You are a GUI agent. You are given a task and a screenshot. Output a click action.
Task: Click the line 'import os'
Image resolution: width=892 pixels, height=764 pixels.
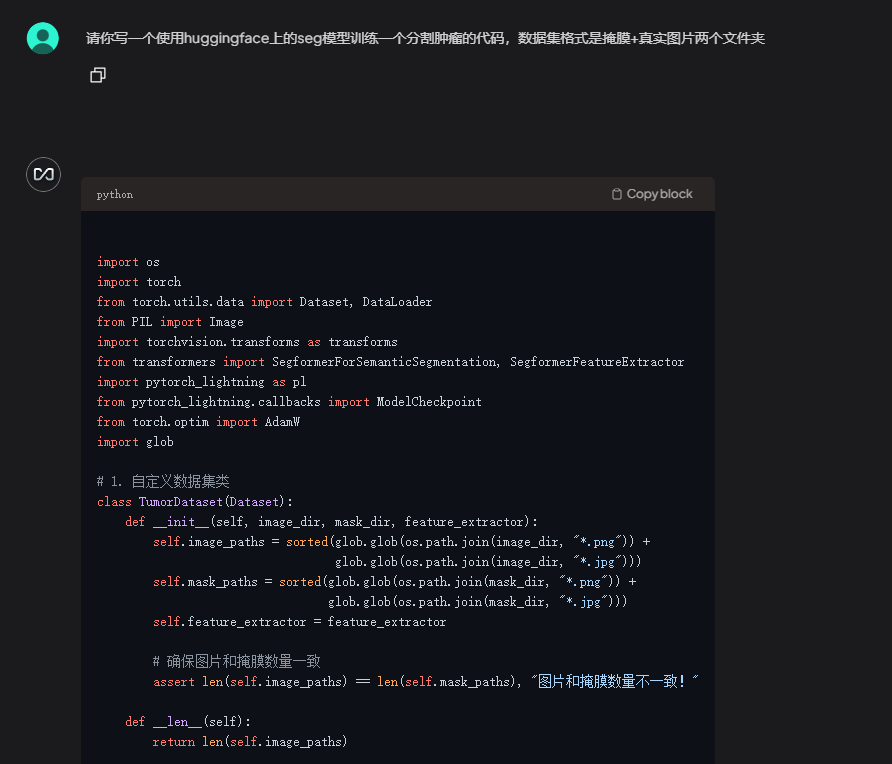(x=128, y=262)
